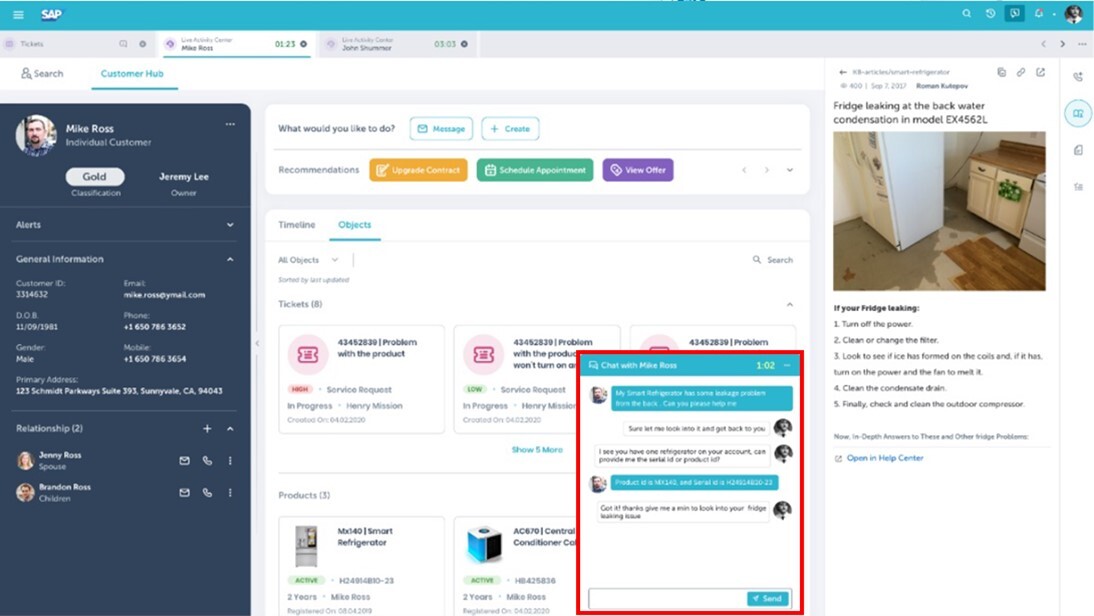Open the hamburger navigation menu
The image size is (1094, 616).
[18, 15]
